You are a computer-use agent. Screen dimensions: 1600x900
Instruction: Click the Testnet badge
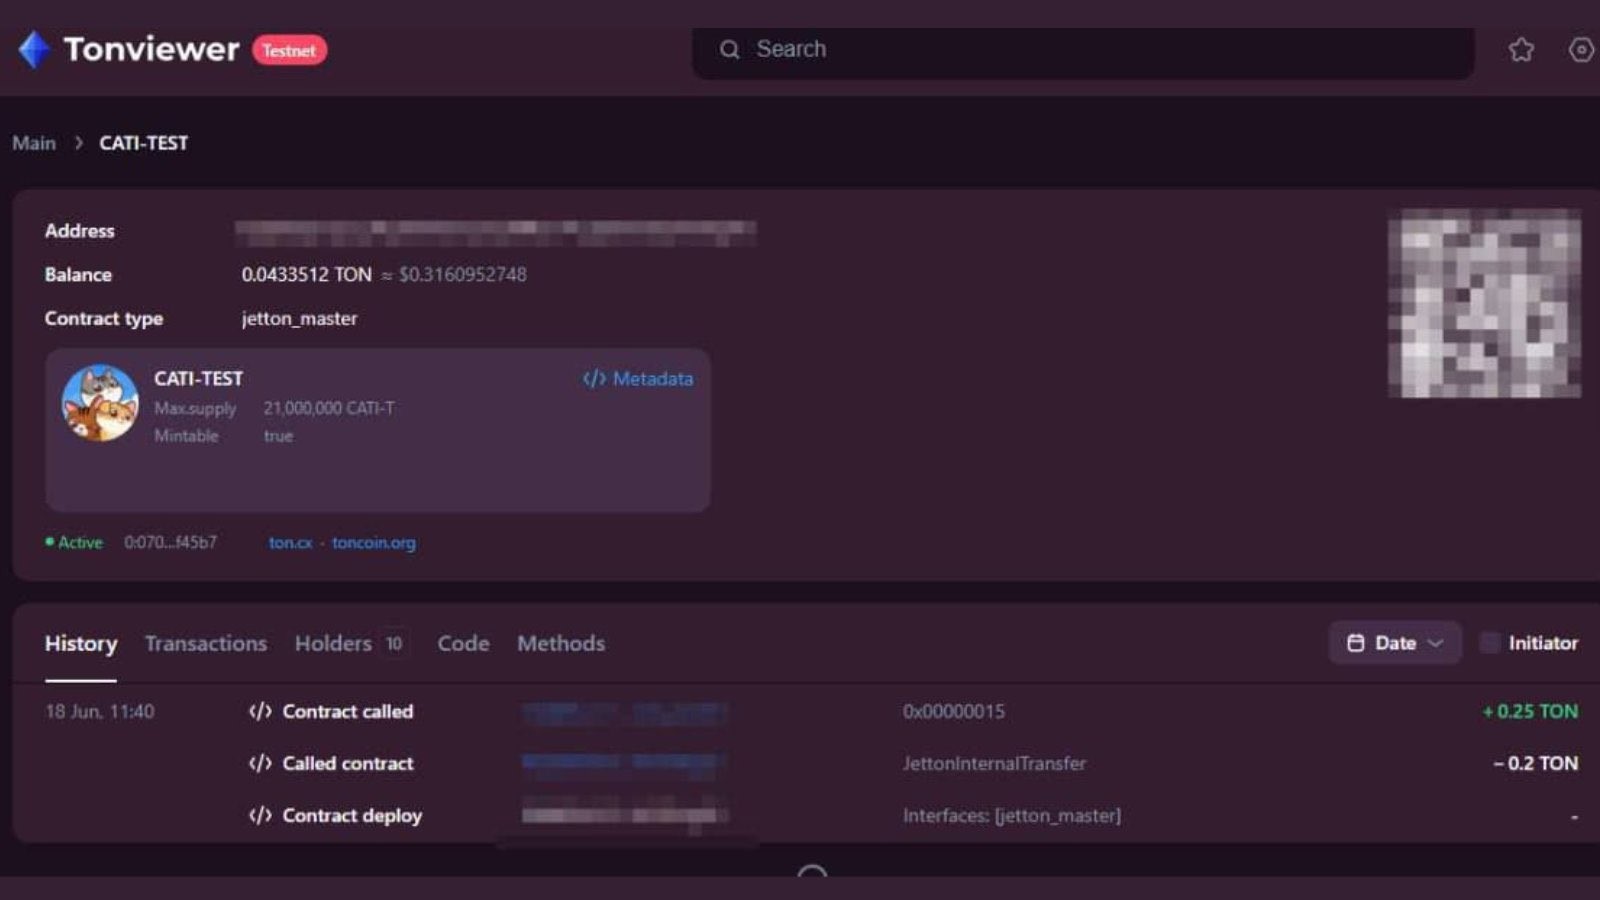[x=289, y=50]
